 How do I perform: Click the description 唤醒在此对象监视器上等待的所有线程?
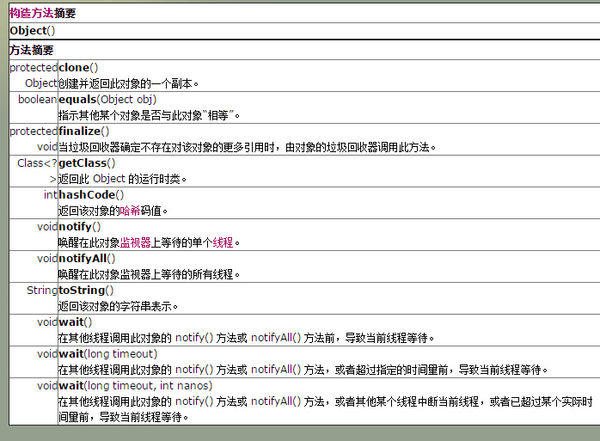[149, 274]
